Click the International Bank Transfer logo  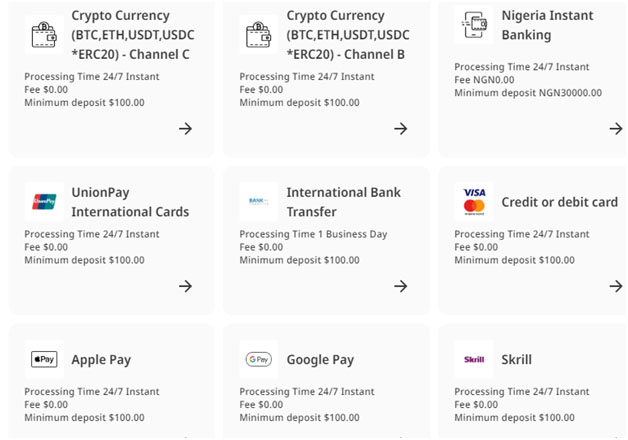point(259,201)
